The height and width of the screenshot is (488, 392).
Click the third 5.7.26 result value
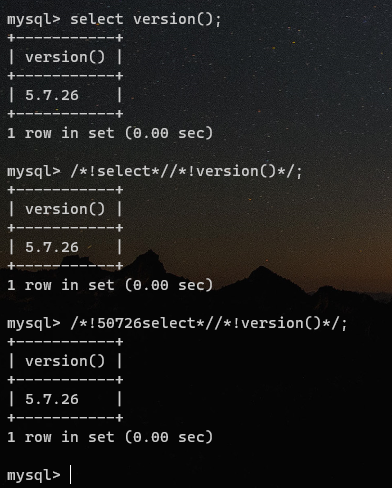pyautogui.click(x=52, y=399)
